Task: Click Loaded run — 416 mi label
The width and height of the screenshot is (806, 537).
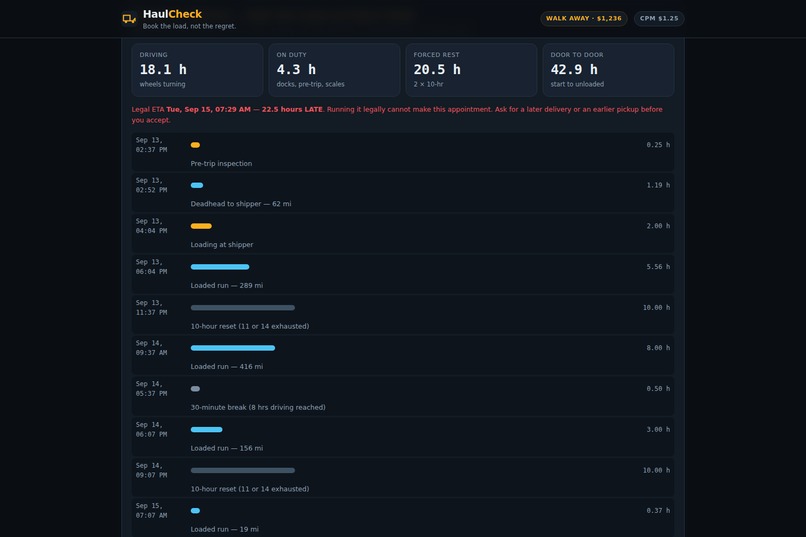Action: pyautogui.click(x=227, y=366)
